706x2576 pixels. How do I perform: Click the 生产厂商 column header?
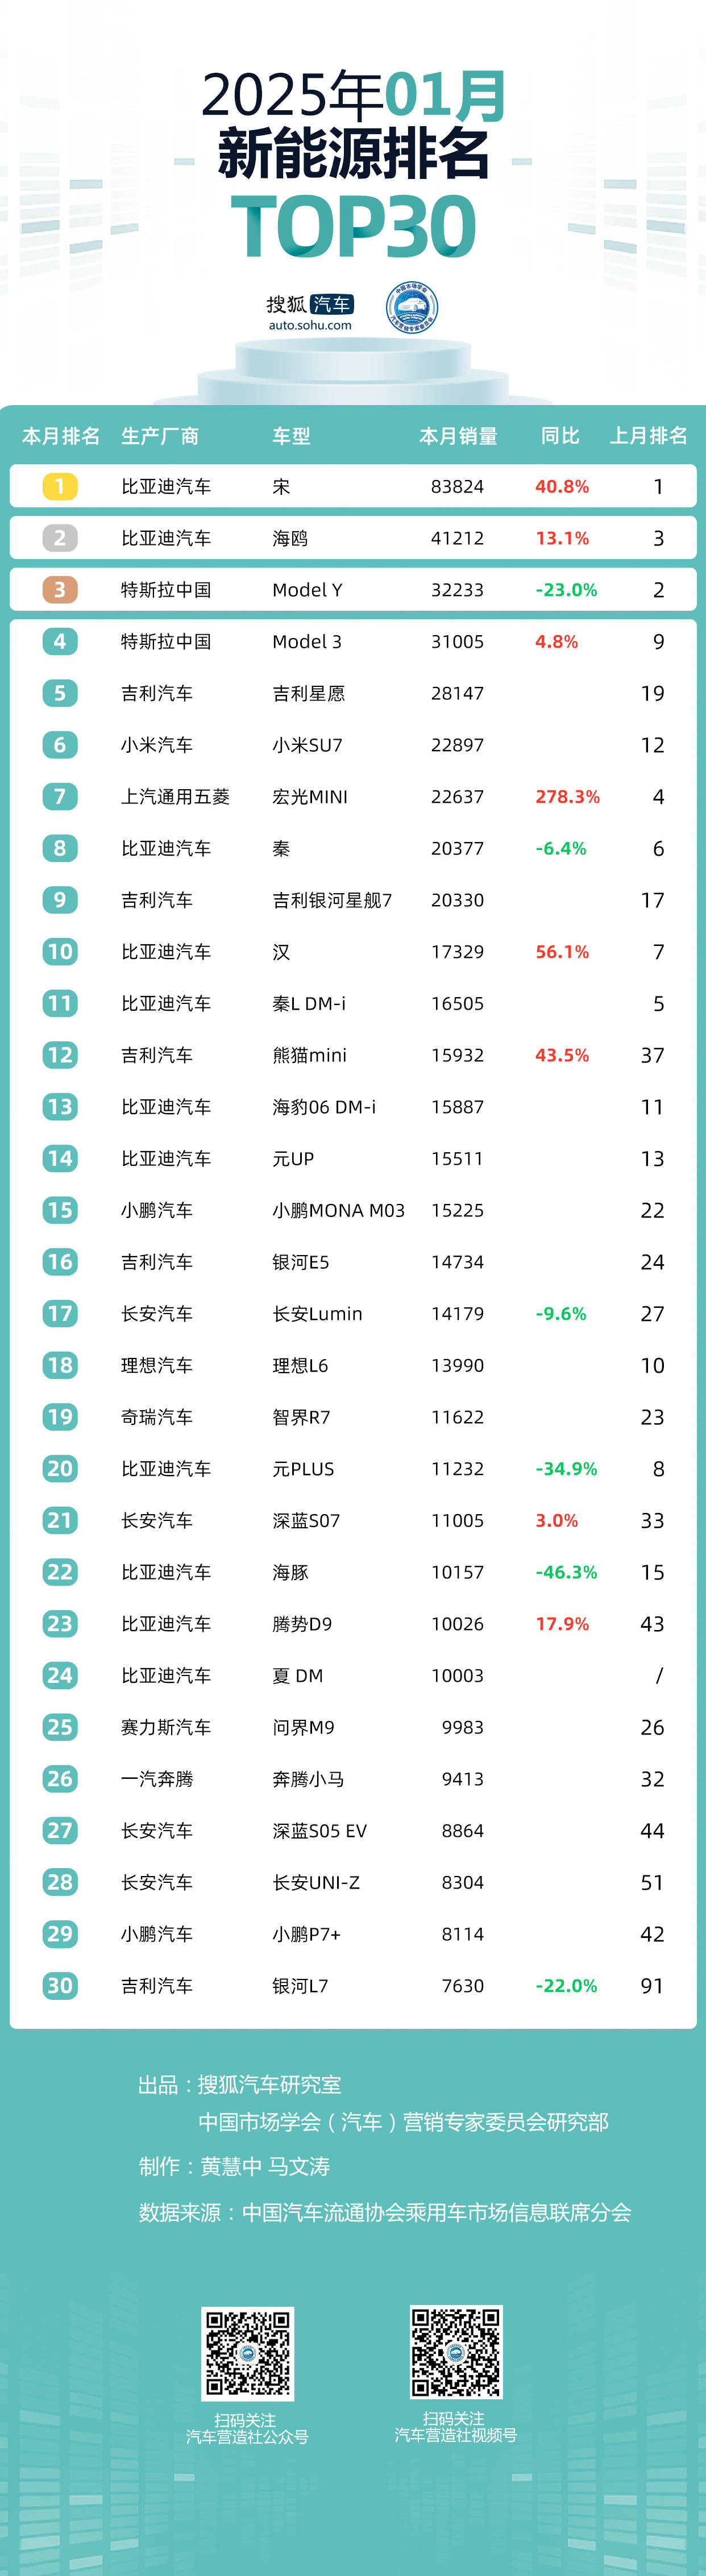(160, 436)
